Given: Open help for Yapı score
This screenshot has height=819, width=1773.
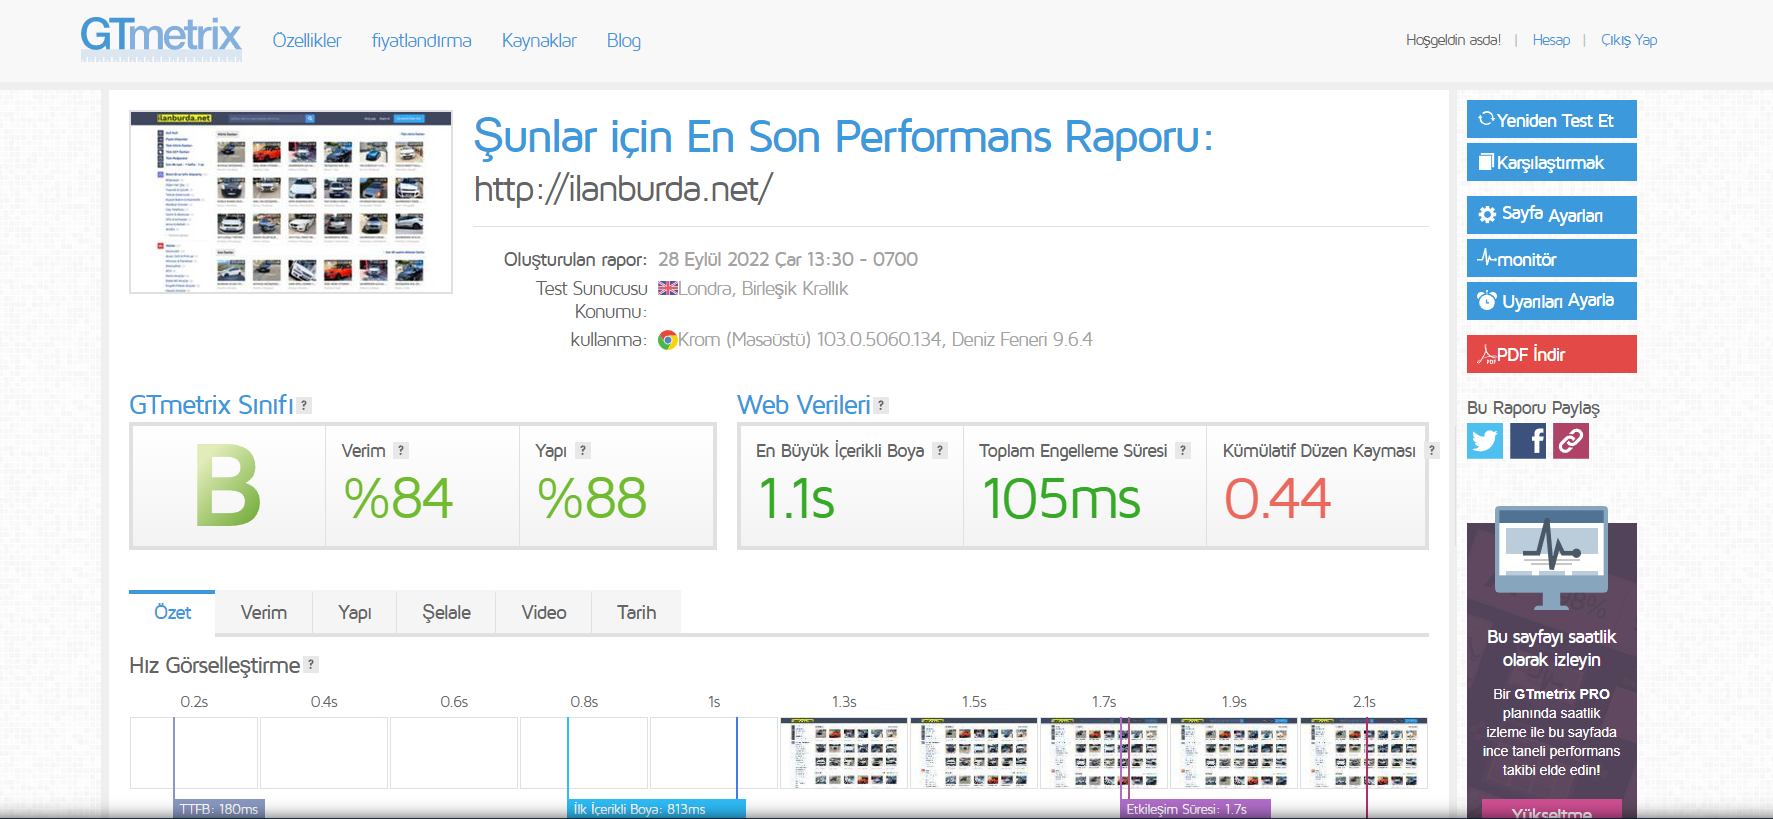Looking at the screenshot, I should click(x=583, y=450).
